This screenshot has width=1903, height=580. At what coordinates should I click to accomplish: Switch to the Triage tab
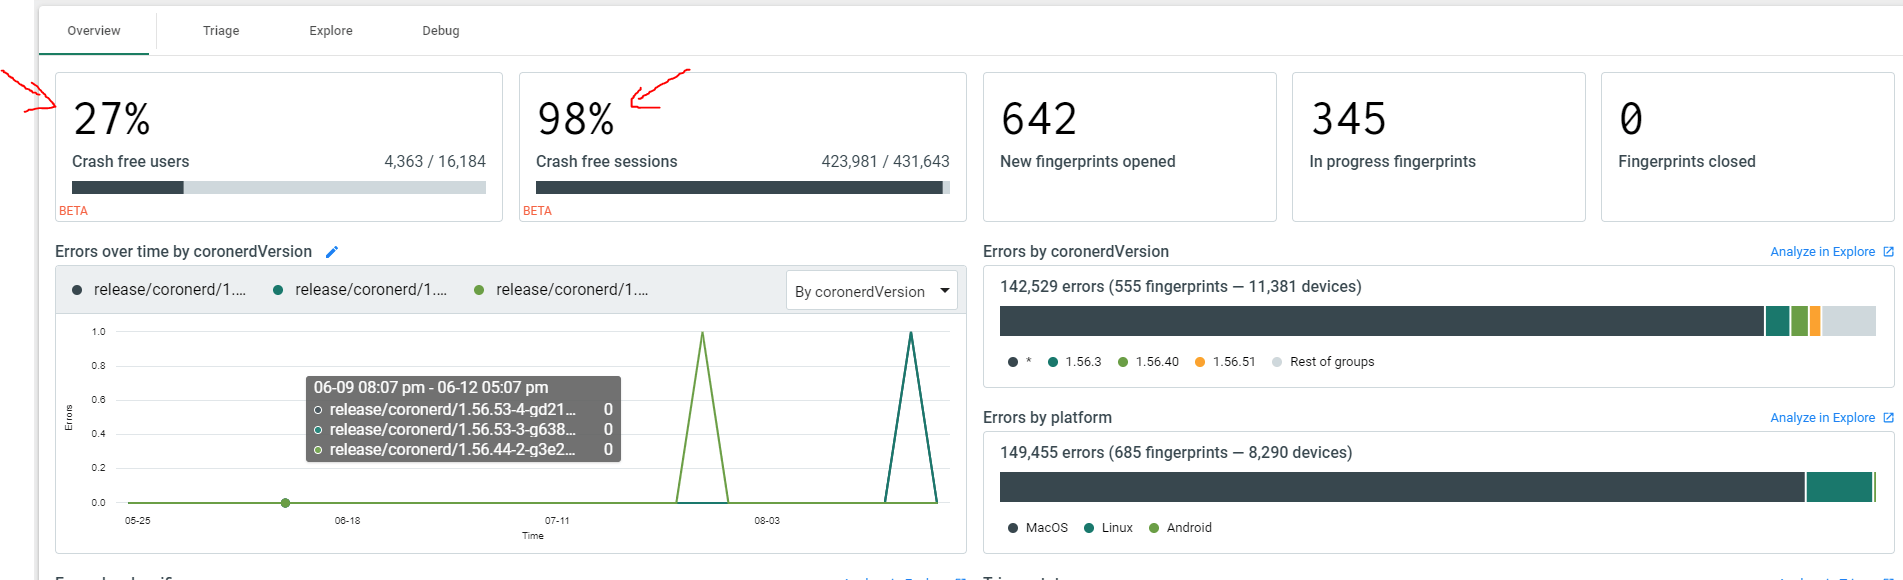(x=221, y=31)
